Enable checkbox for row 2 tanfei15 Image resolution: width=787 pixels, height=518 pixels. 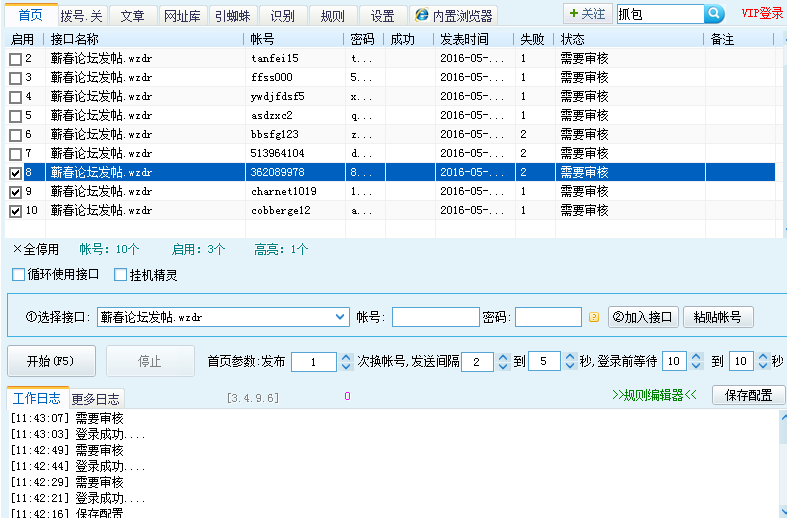click(x=16, y=59)
